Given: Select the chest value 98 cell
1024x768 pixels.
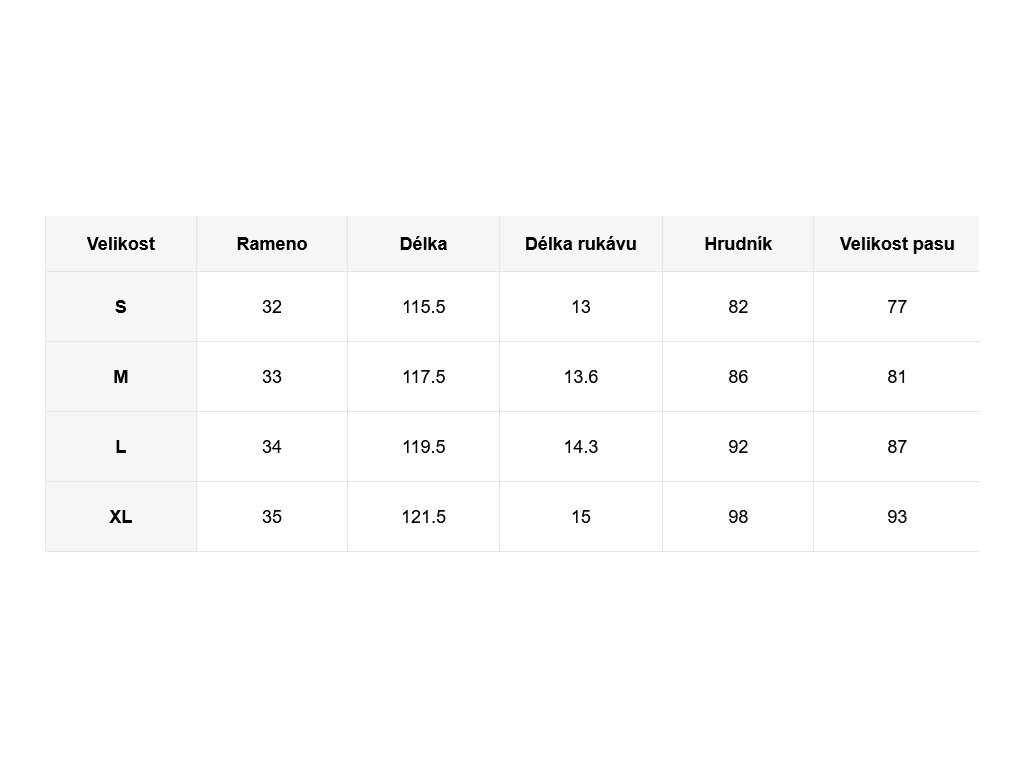Looking at the screenshot, I should pos(738,517).
